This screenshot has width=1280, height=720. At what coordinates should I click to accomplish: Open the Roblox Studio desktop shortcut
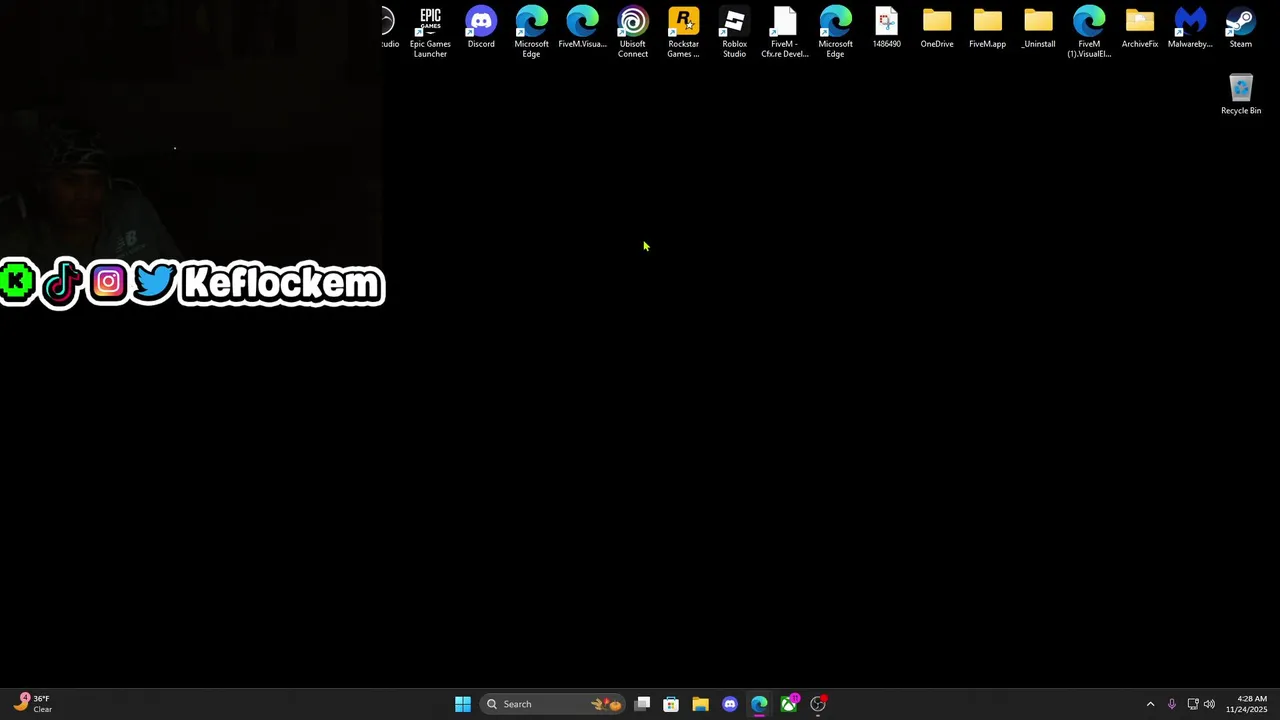(x=734, y=32)
